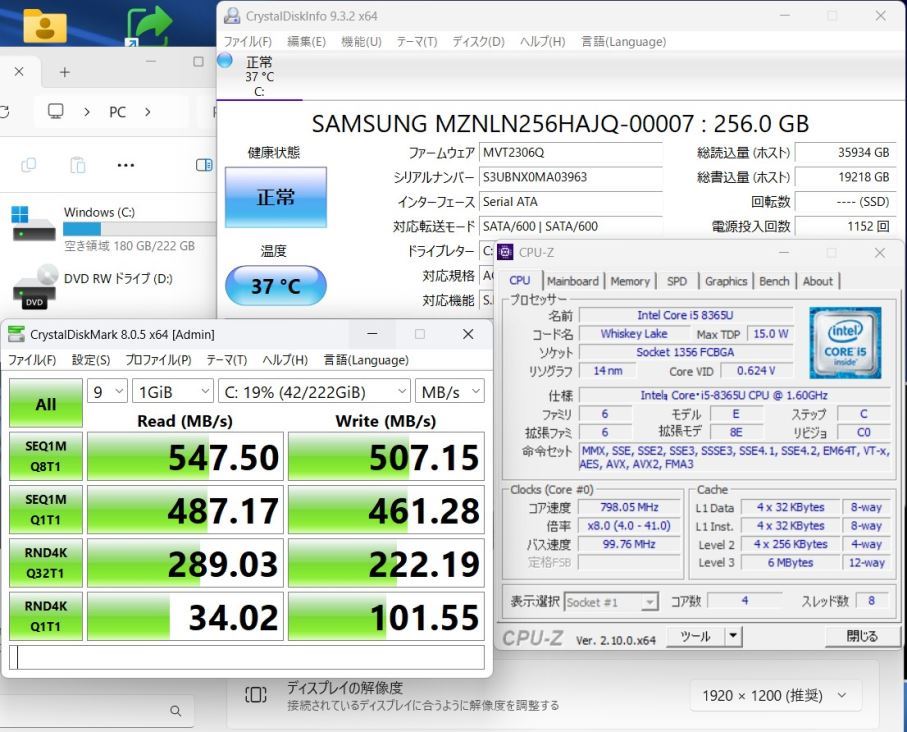Viewport: 907px width, 732px height.
Task: Switch to the About tab in CPU-Z
Action: pyautogui.click(x=817, y=281)
